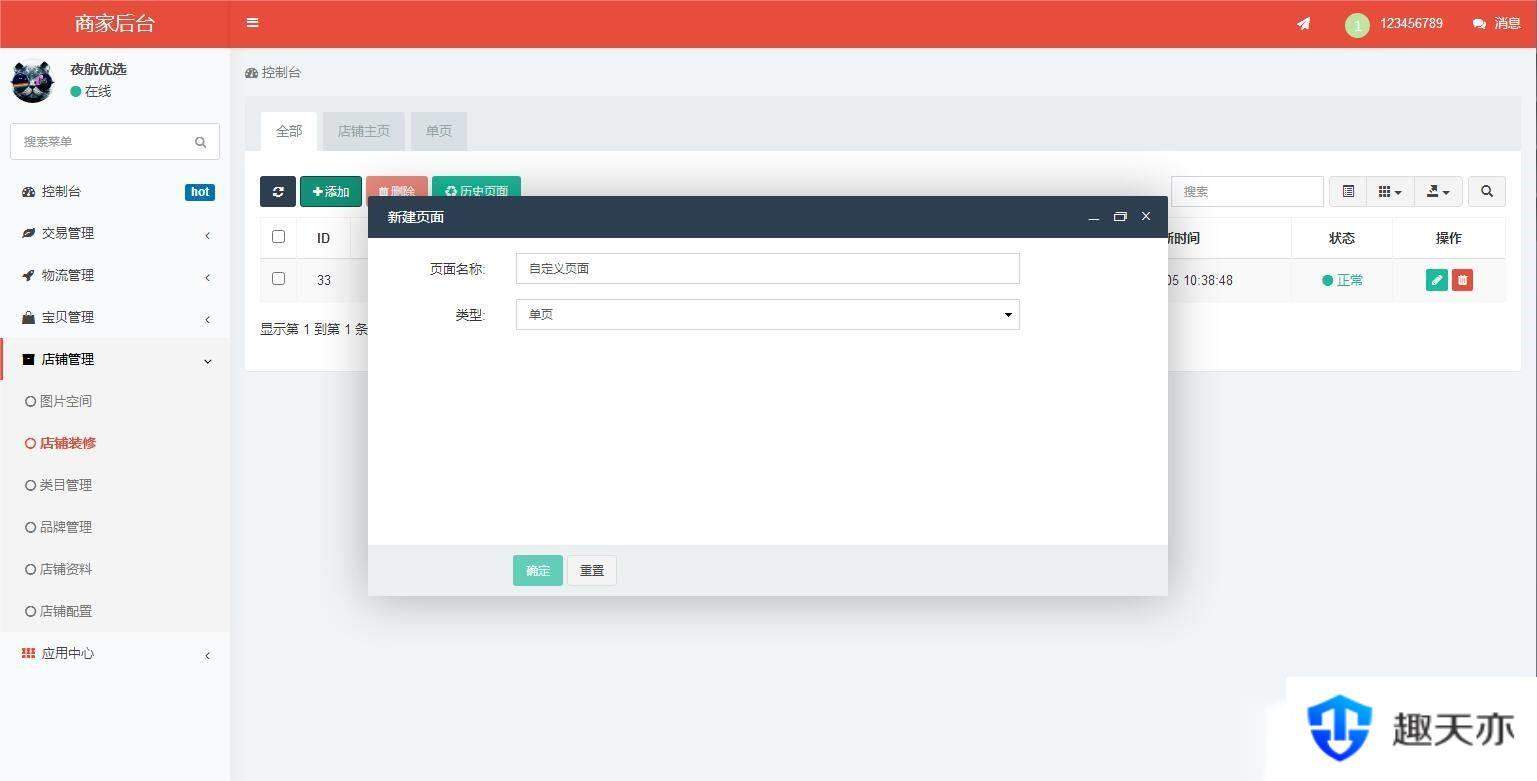Click the red trash icon in row 33
This screenshot has width=1537, height=781.
(x=1462, y=280)
